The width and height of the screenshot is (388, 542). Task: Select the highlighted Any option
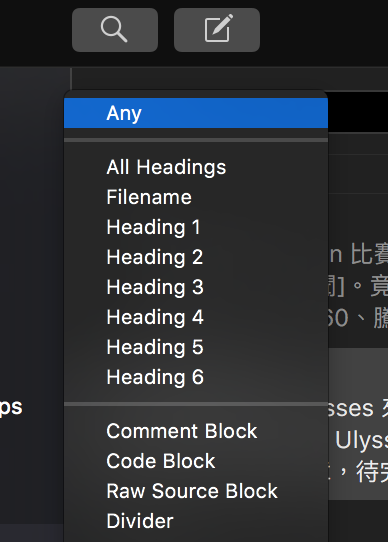click(x=196, y=113)
